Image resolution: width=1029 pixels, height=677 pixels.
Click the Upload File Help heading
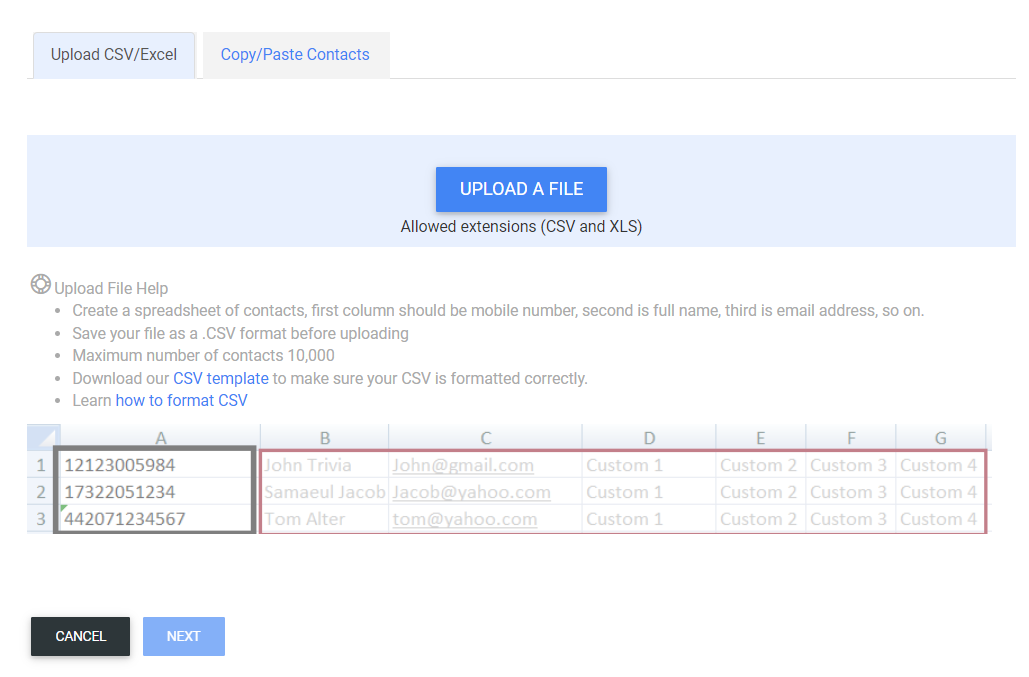point(111,289)
